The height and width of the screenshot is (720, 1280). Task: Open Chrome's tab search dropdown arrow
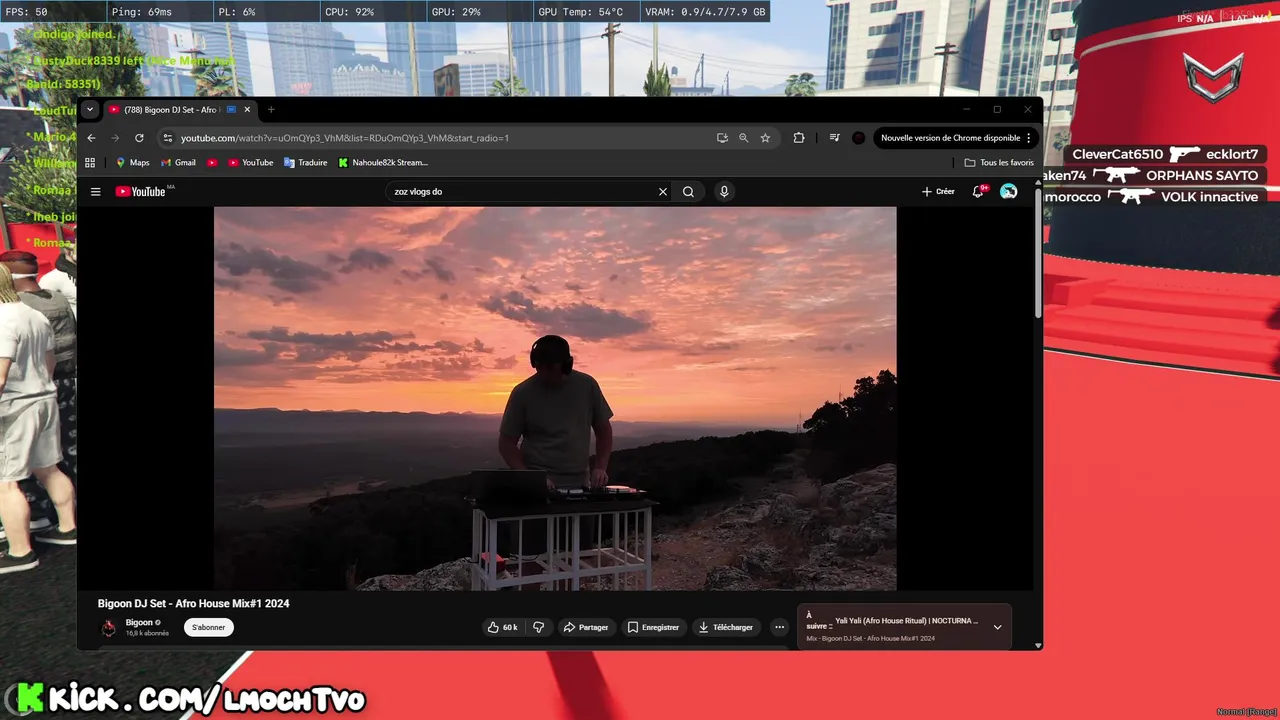click(90, 109)
